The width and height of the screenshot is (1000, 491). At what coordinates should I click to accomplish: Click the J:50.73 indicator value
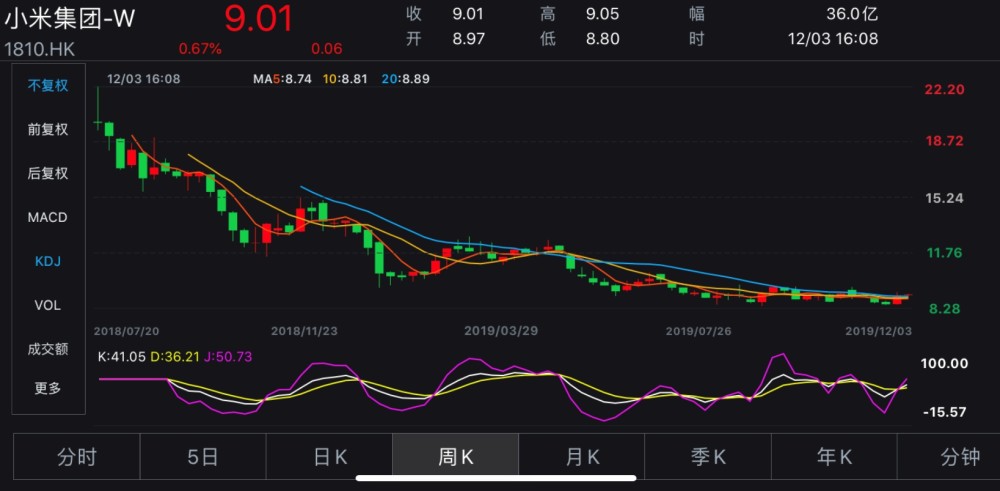(228, 357)
